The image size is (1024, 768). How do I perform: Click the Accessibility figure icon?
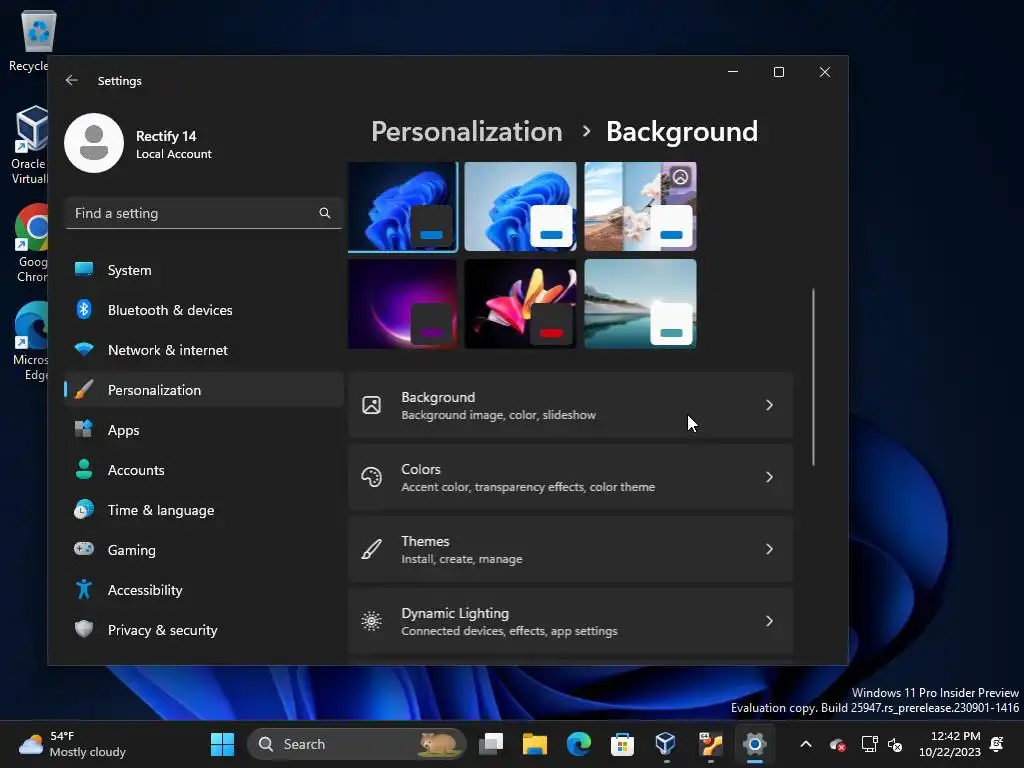(84, 589)
